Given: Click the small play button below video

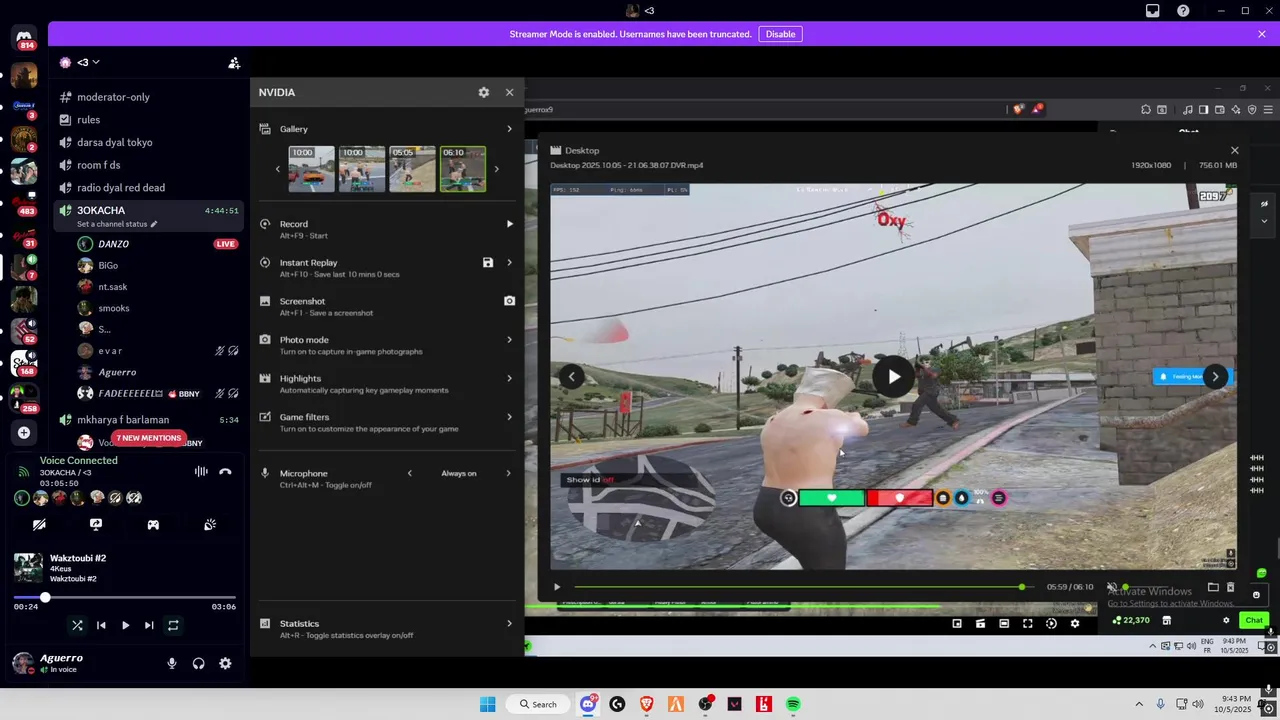Looking at the screenshot, I should coord(557,587).
